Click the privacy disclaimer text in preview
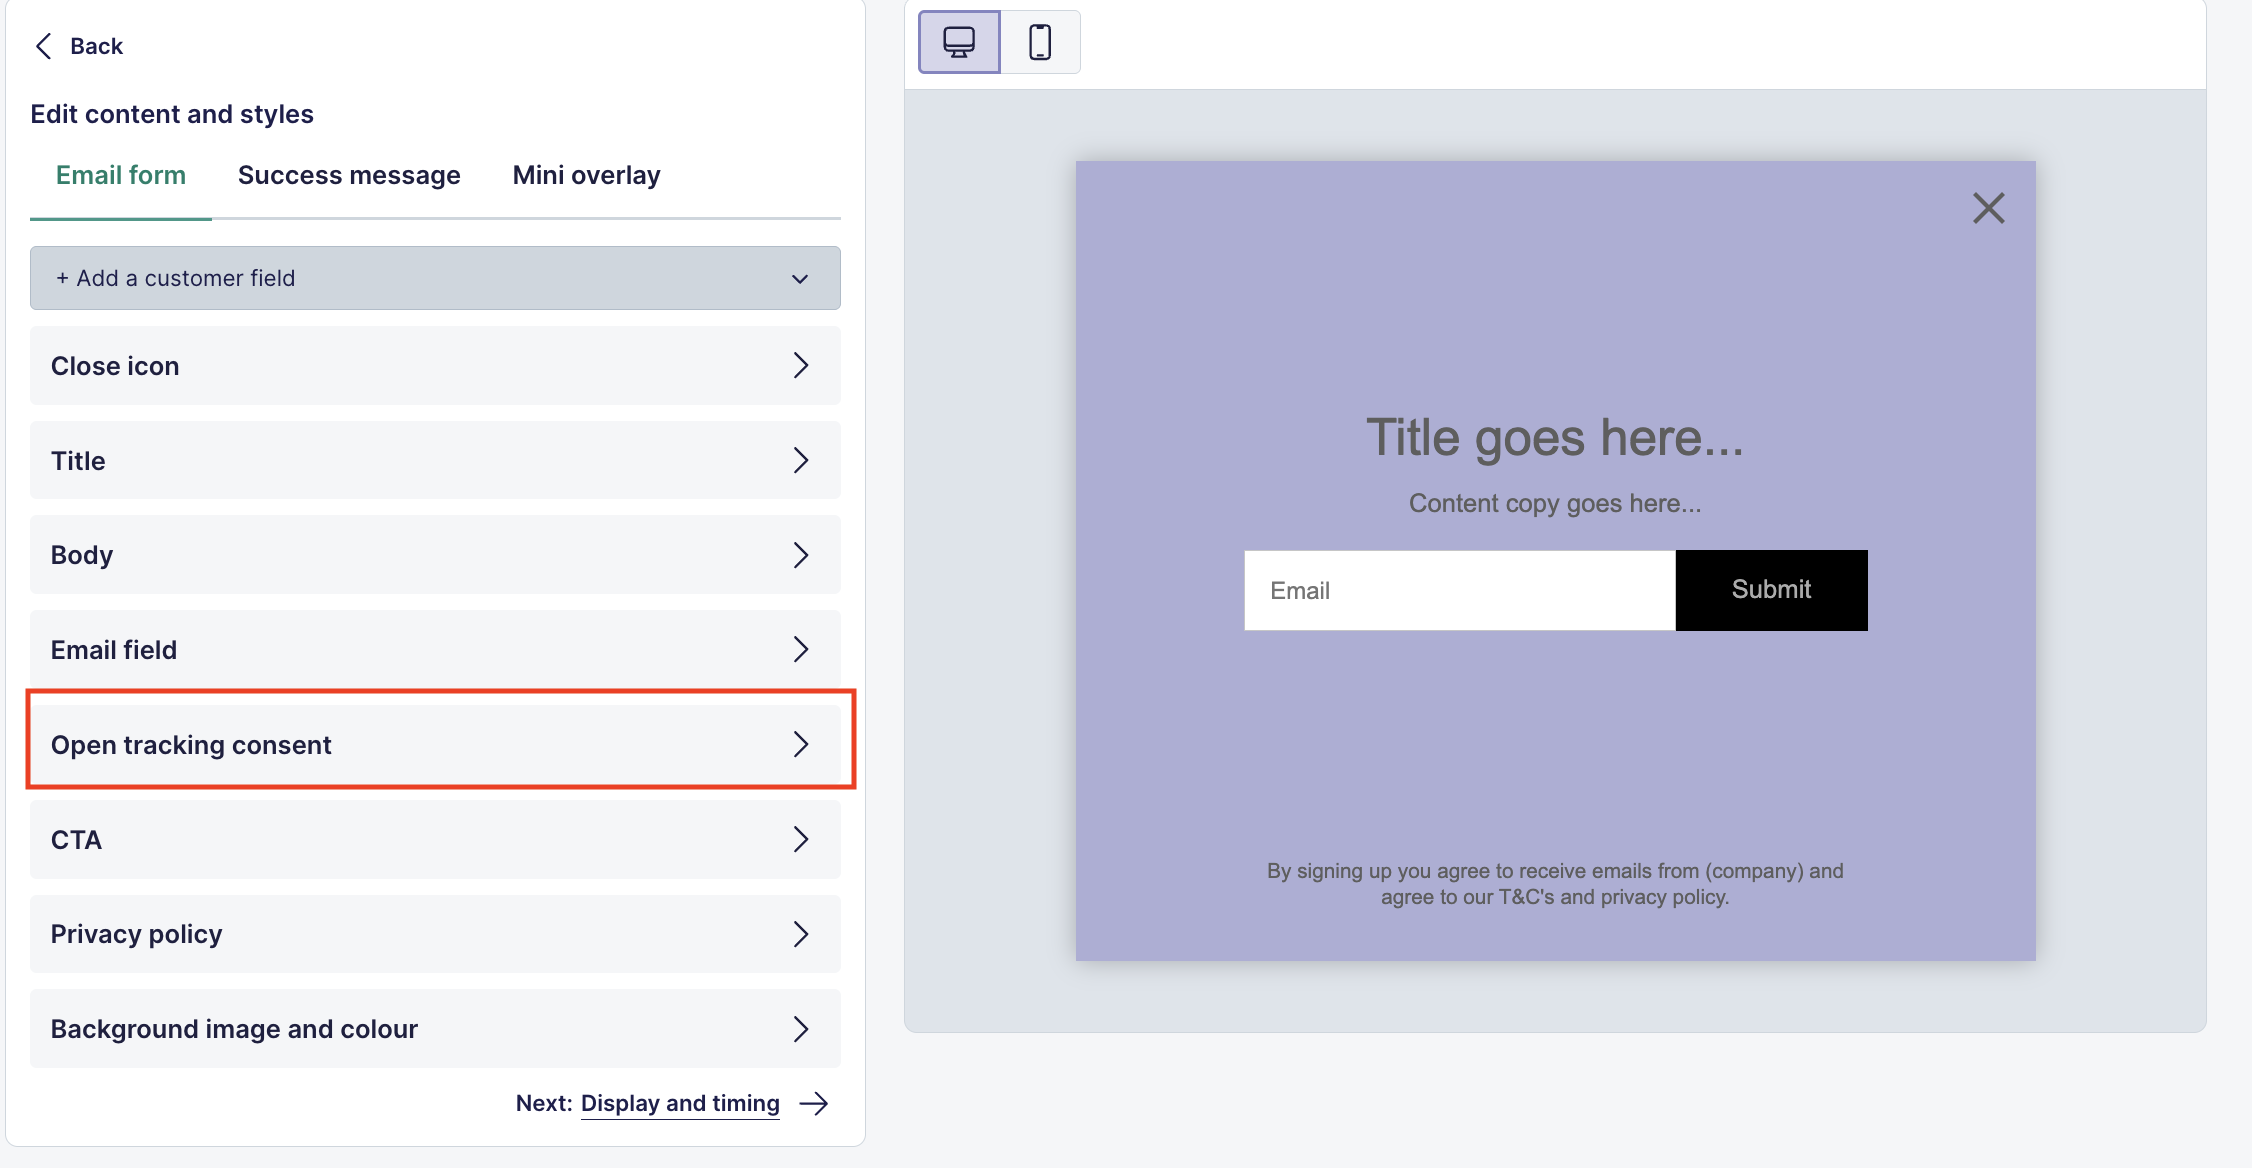The width and height of the screenshot is (2252, 1168). [1555, 884]
